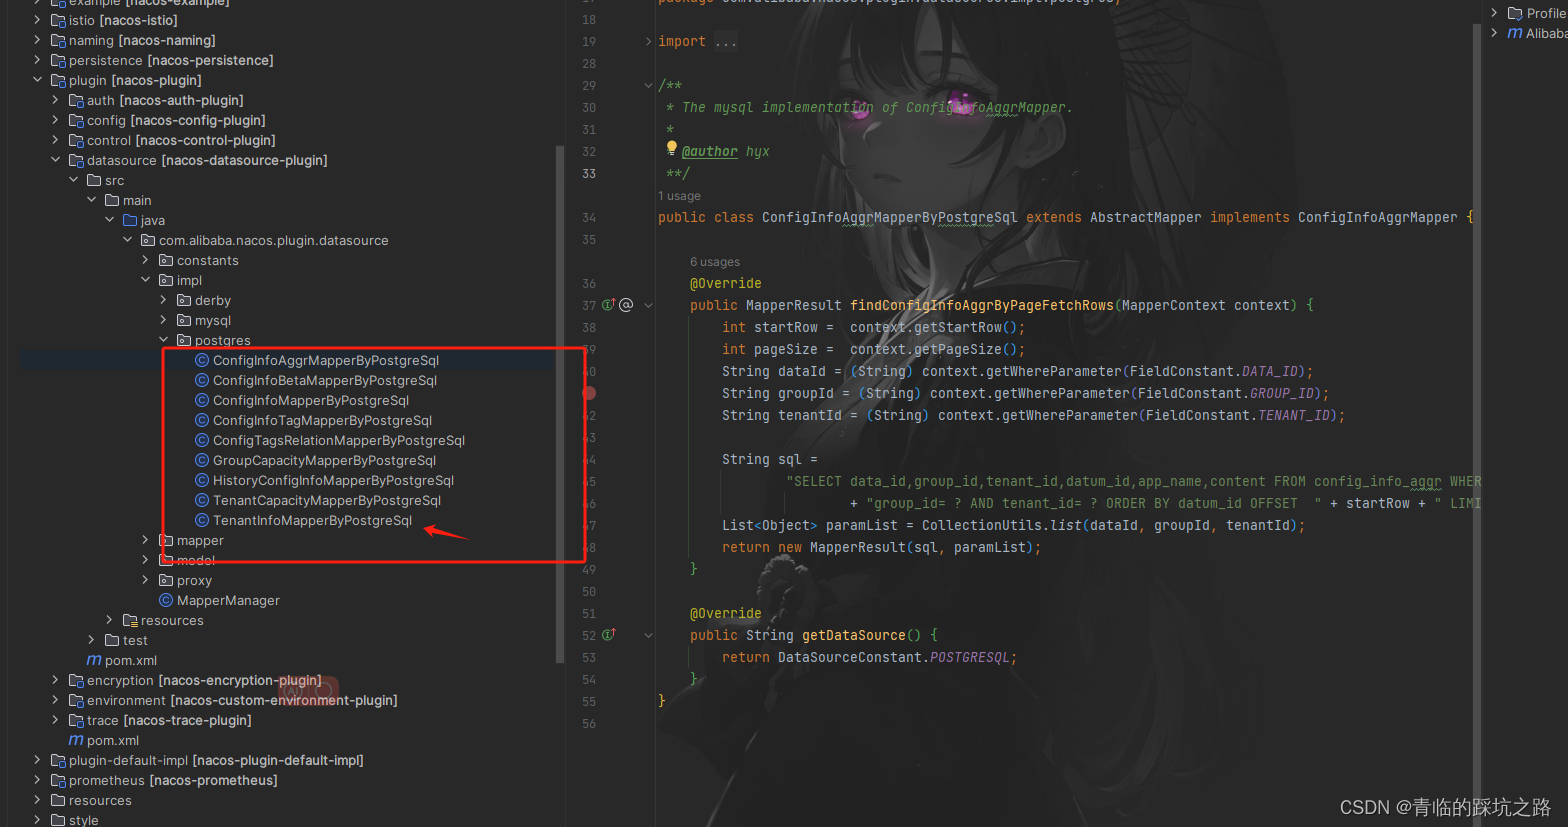Collapse the datasource [nacos-datasource-plugin] module

pos(56,160)
